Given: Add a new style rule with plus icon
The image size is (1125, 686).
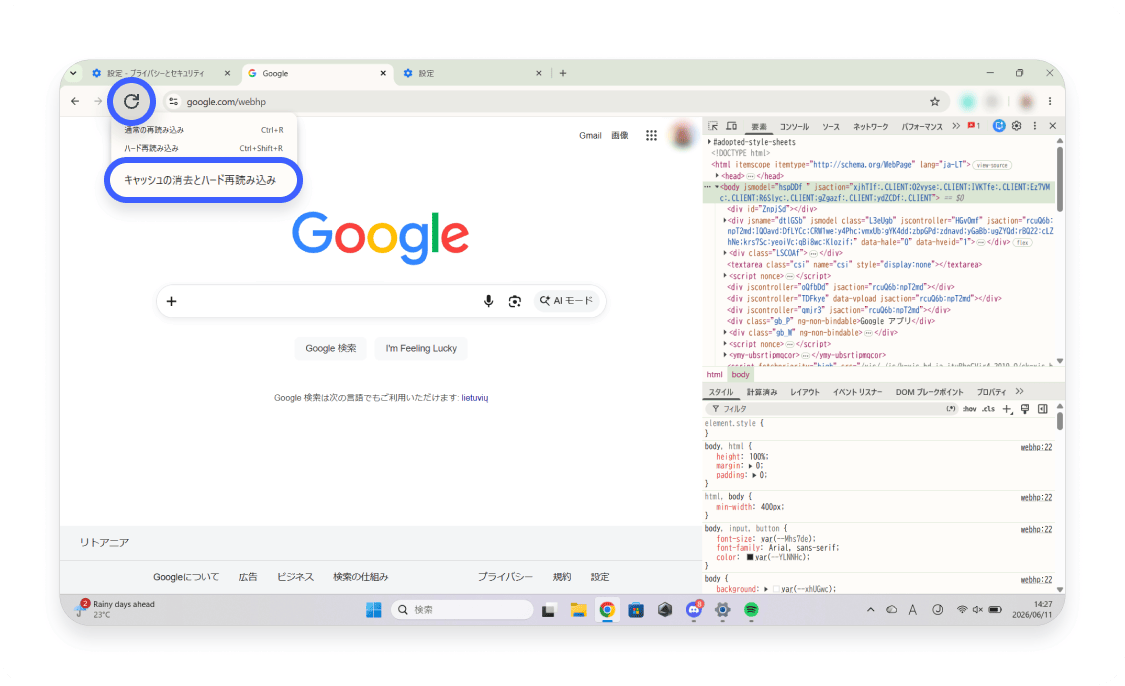Looking at the screenshot, I should click(x=1007, y=409).
